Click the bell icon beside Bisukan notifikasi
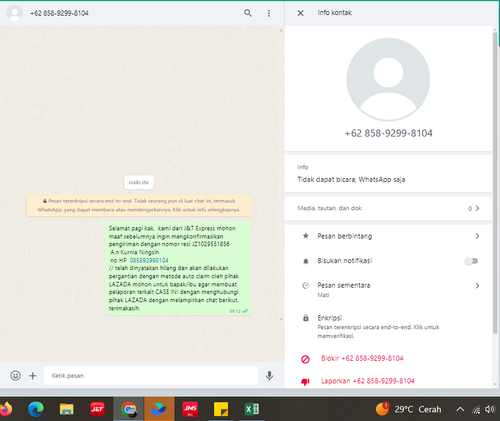Screen dimensions: 500x421 305,261
